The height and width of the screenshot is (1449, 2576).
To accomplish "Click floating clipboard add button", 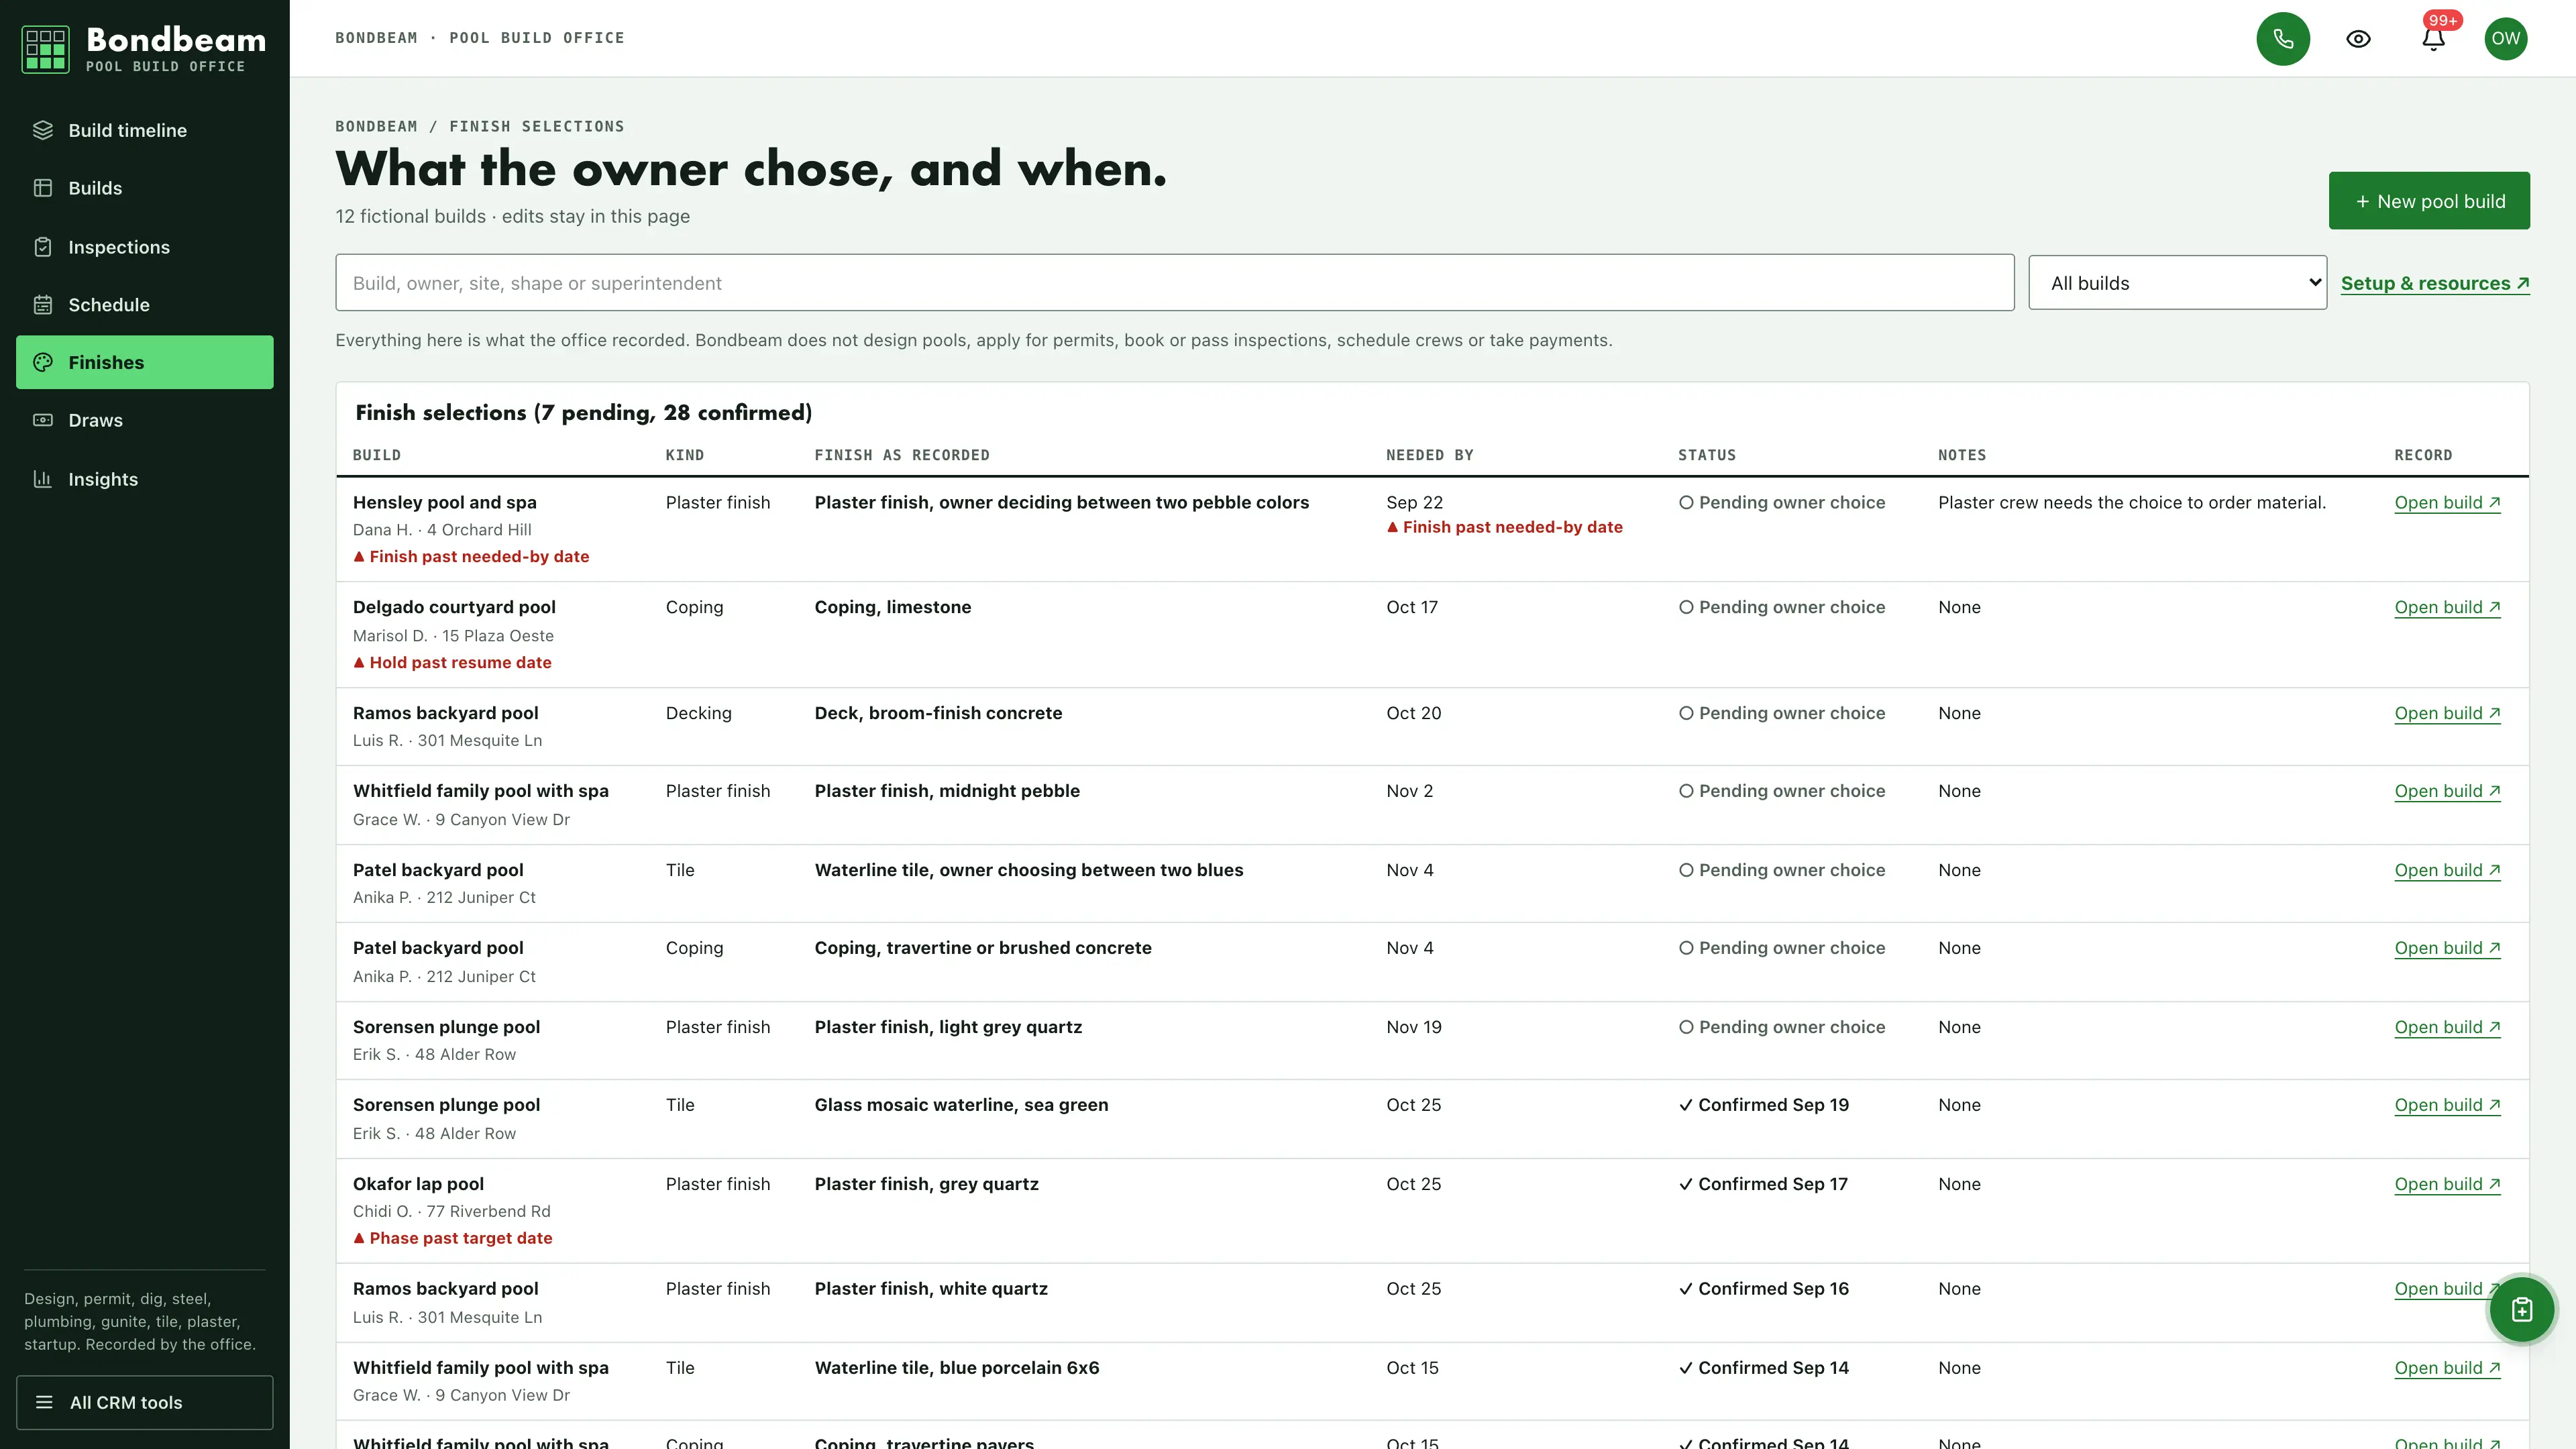I will 2521,1309.
